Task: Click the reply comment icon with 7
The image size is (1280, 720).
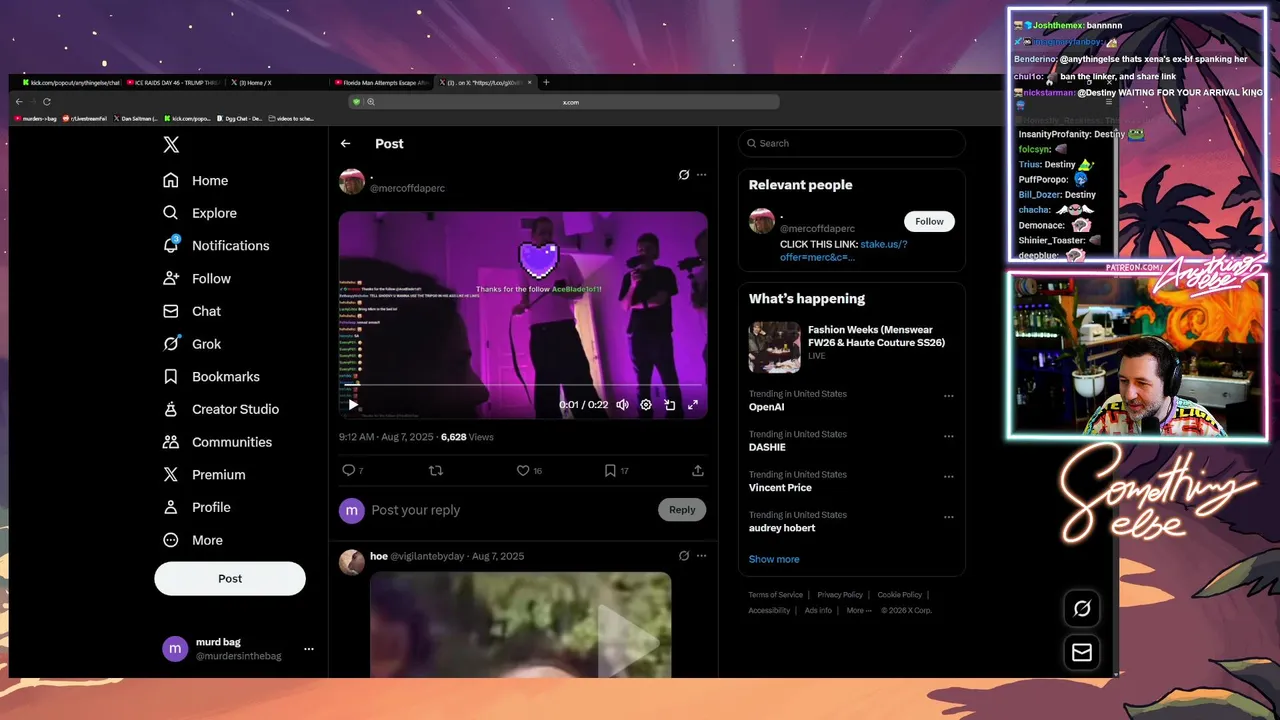Action: (352, 470)
